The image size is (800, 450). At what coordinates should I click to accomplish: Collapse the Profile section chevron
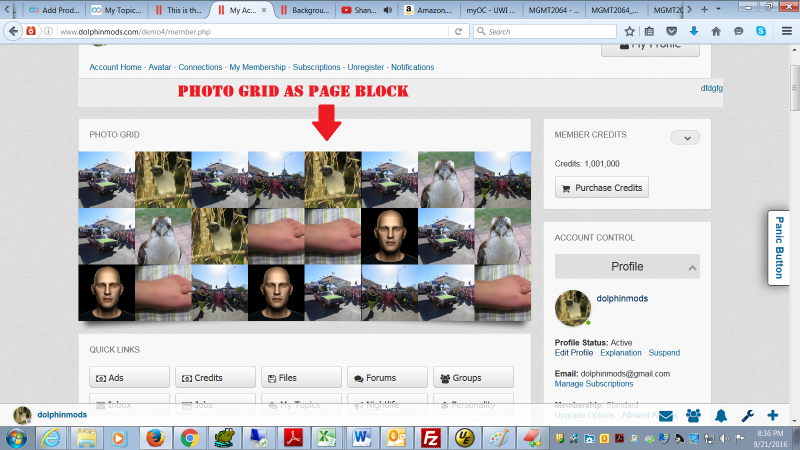coord(692,267)
